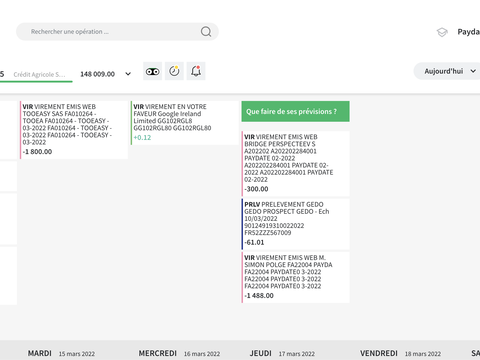Open the TOOEASY SAS virement card
The width and height of the screenshot is (480, 360).
[74, 130]
